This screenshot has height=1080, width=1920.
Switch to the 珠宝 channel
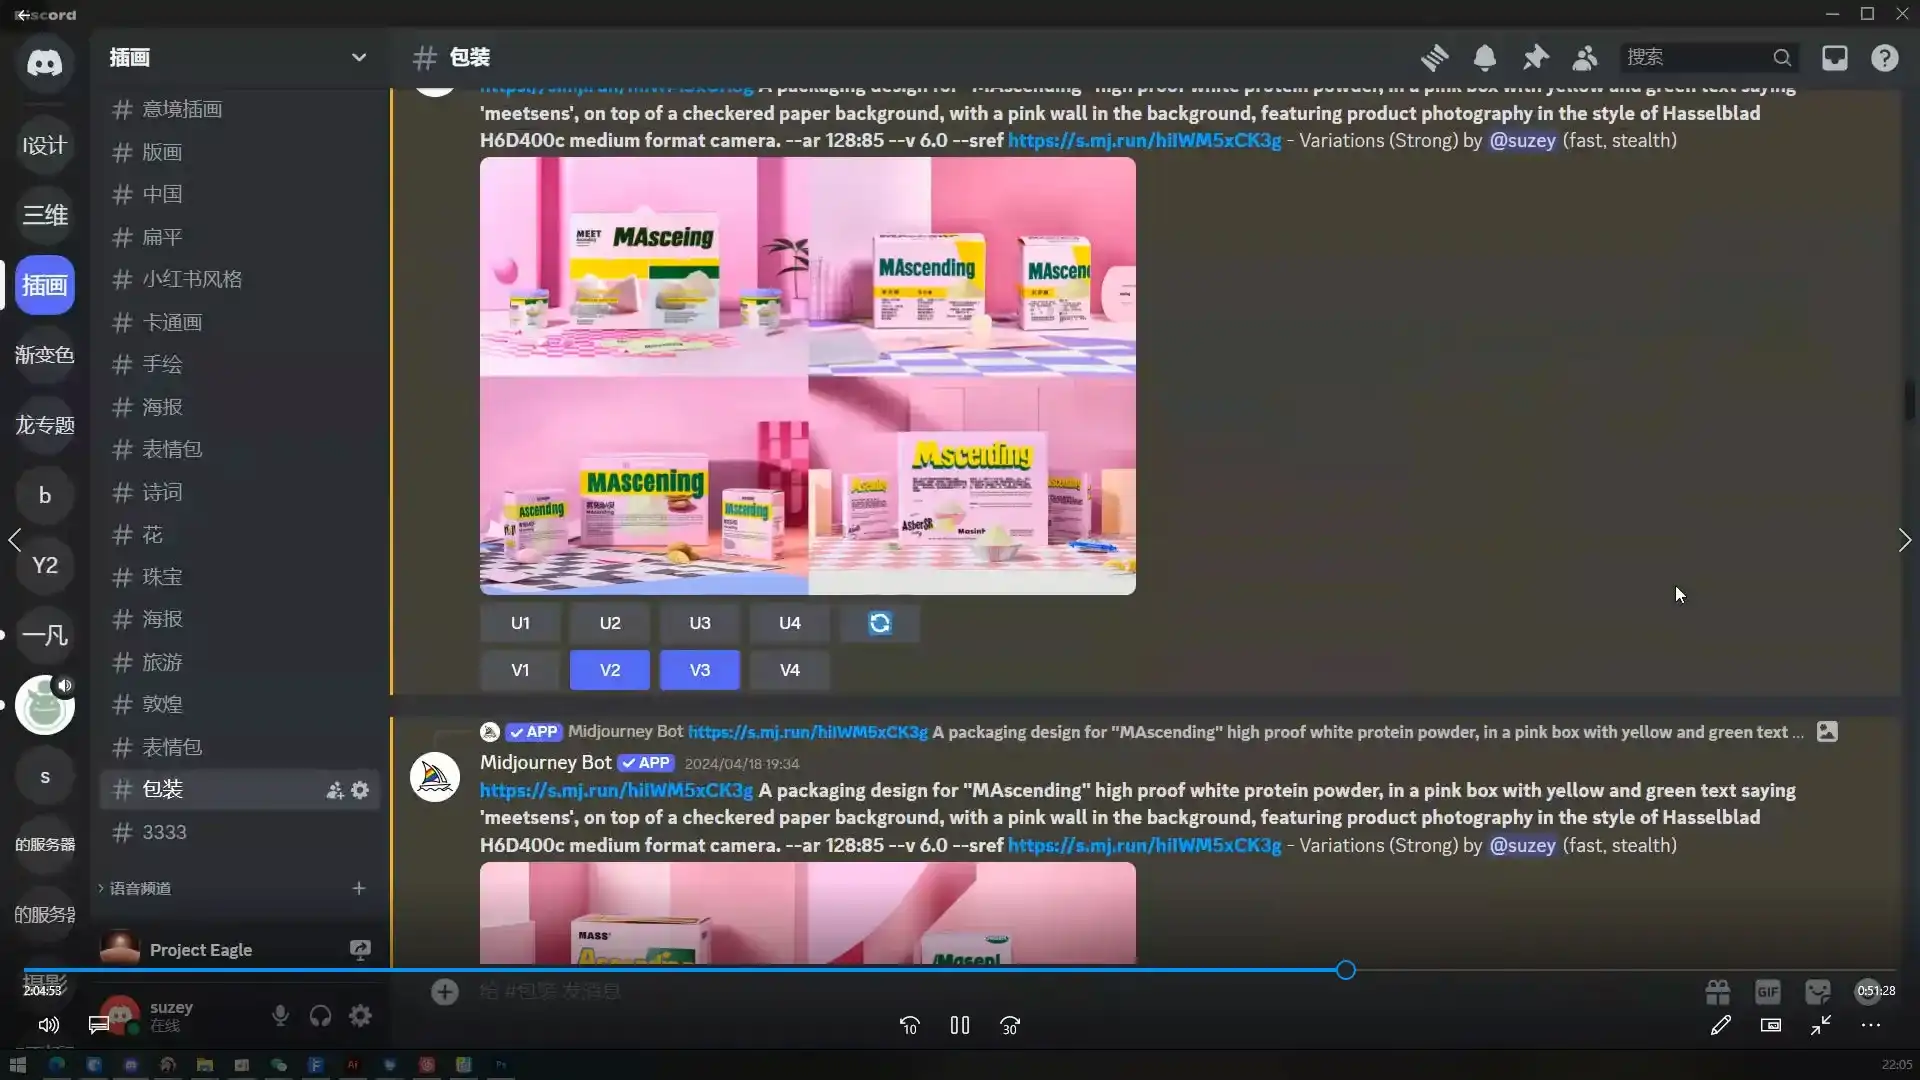162,577
